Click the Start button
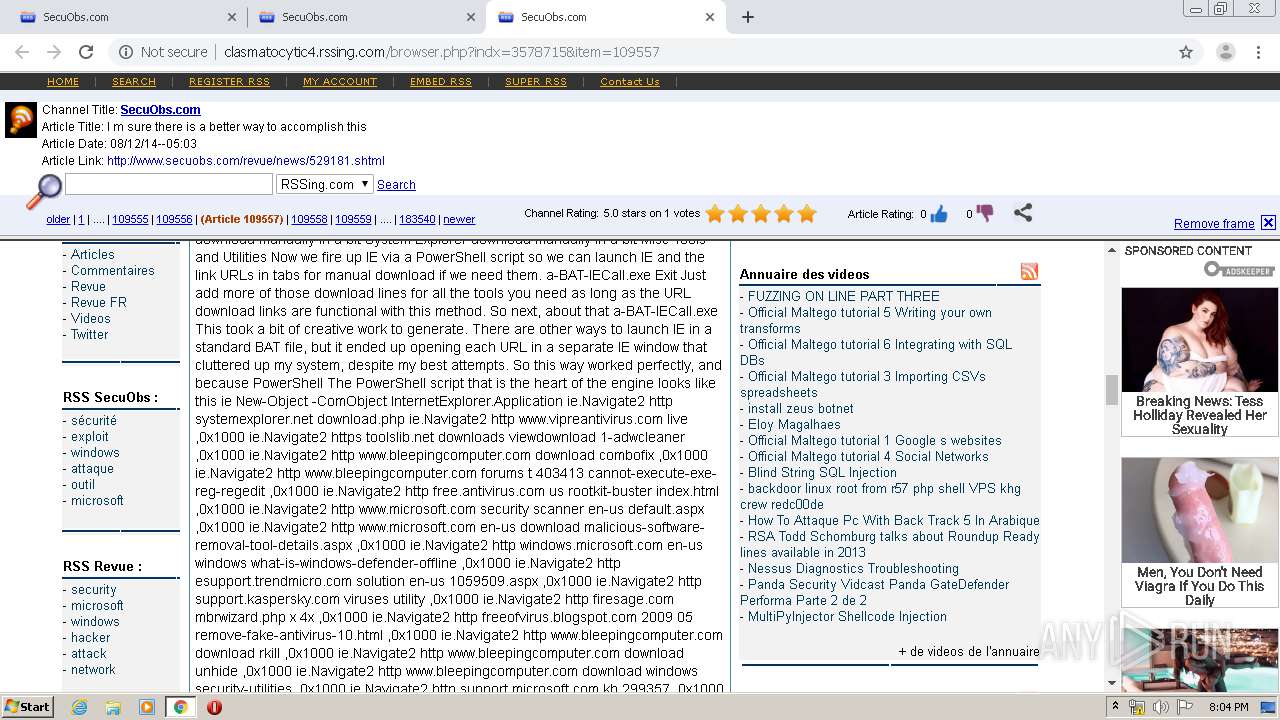This screenshot has height=720, width=1280. pos(27,707)
